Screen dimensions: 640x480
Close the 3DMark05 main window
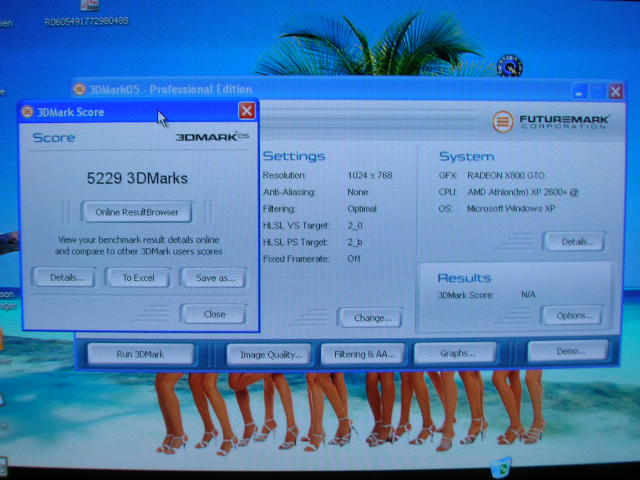[616, 91]
